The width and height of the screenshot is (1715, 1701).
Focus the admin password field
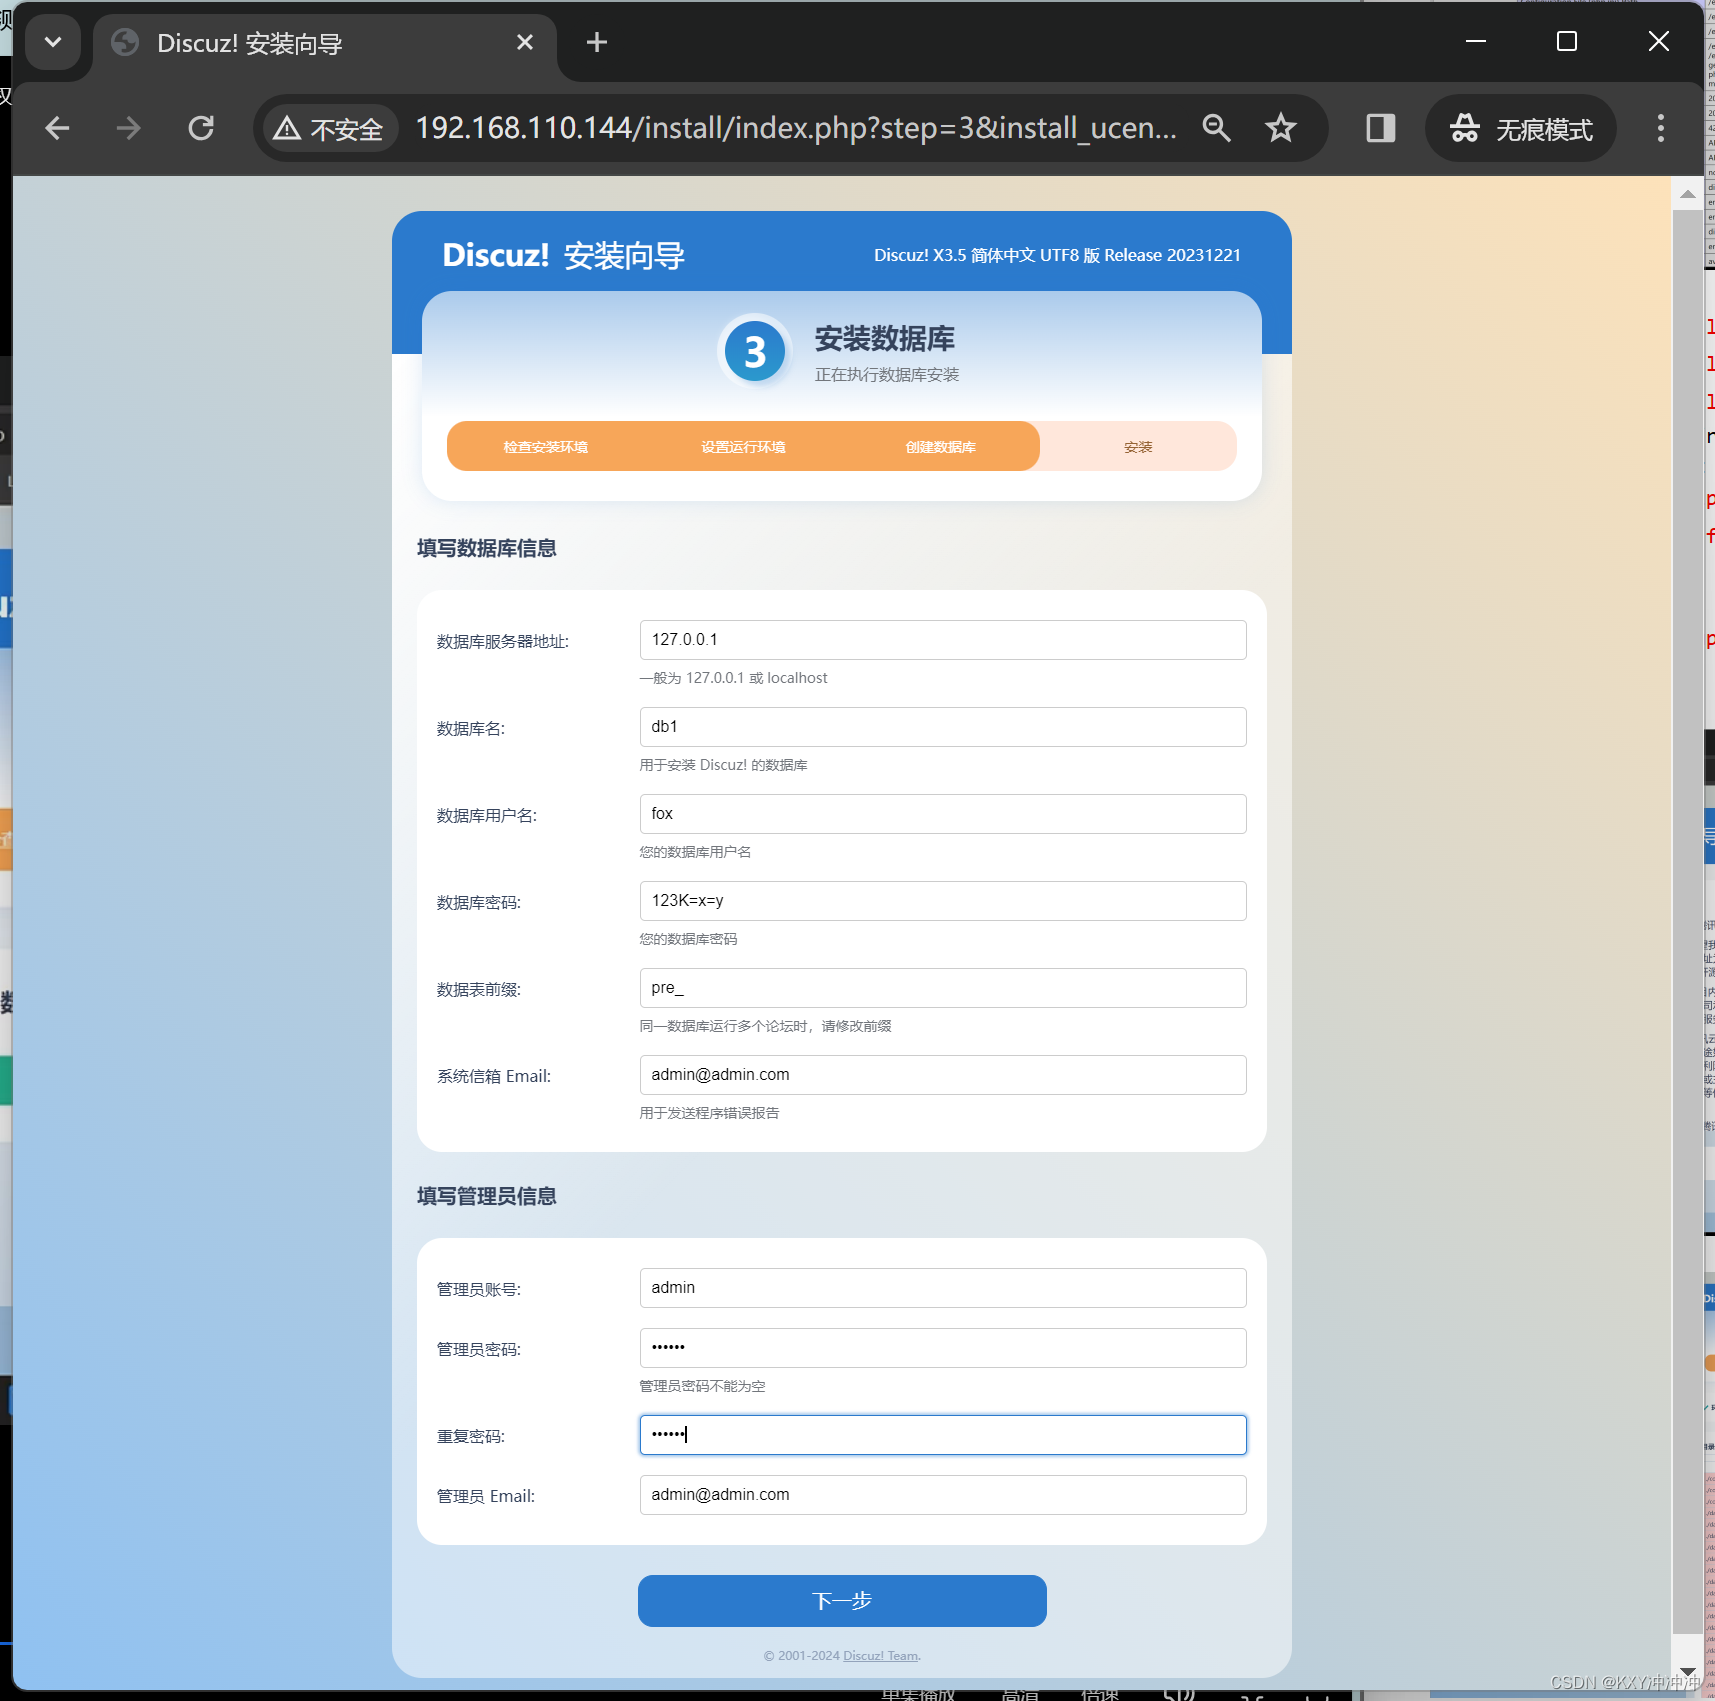[943, 1348]
